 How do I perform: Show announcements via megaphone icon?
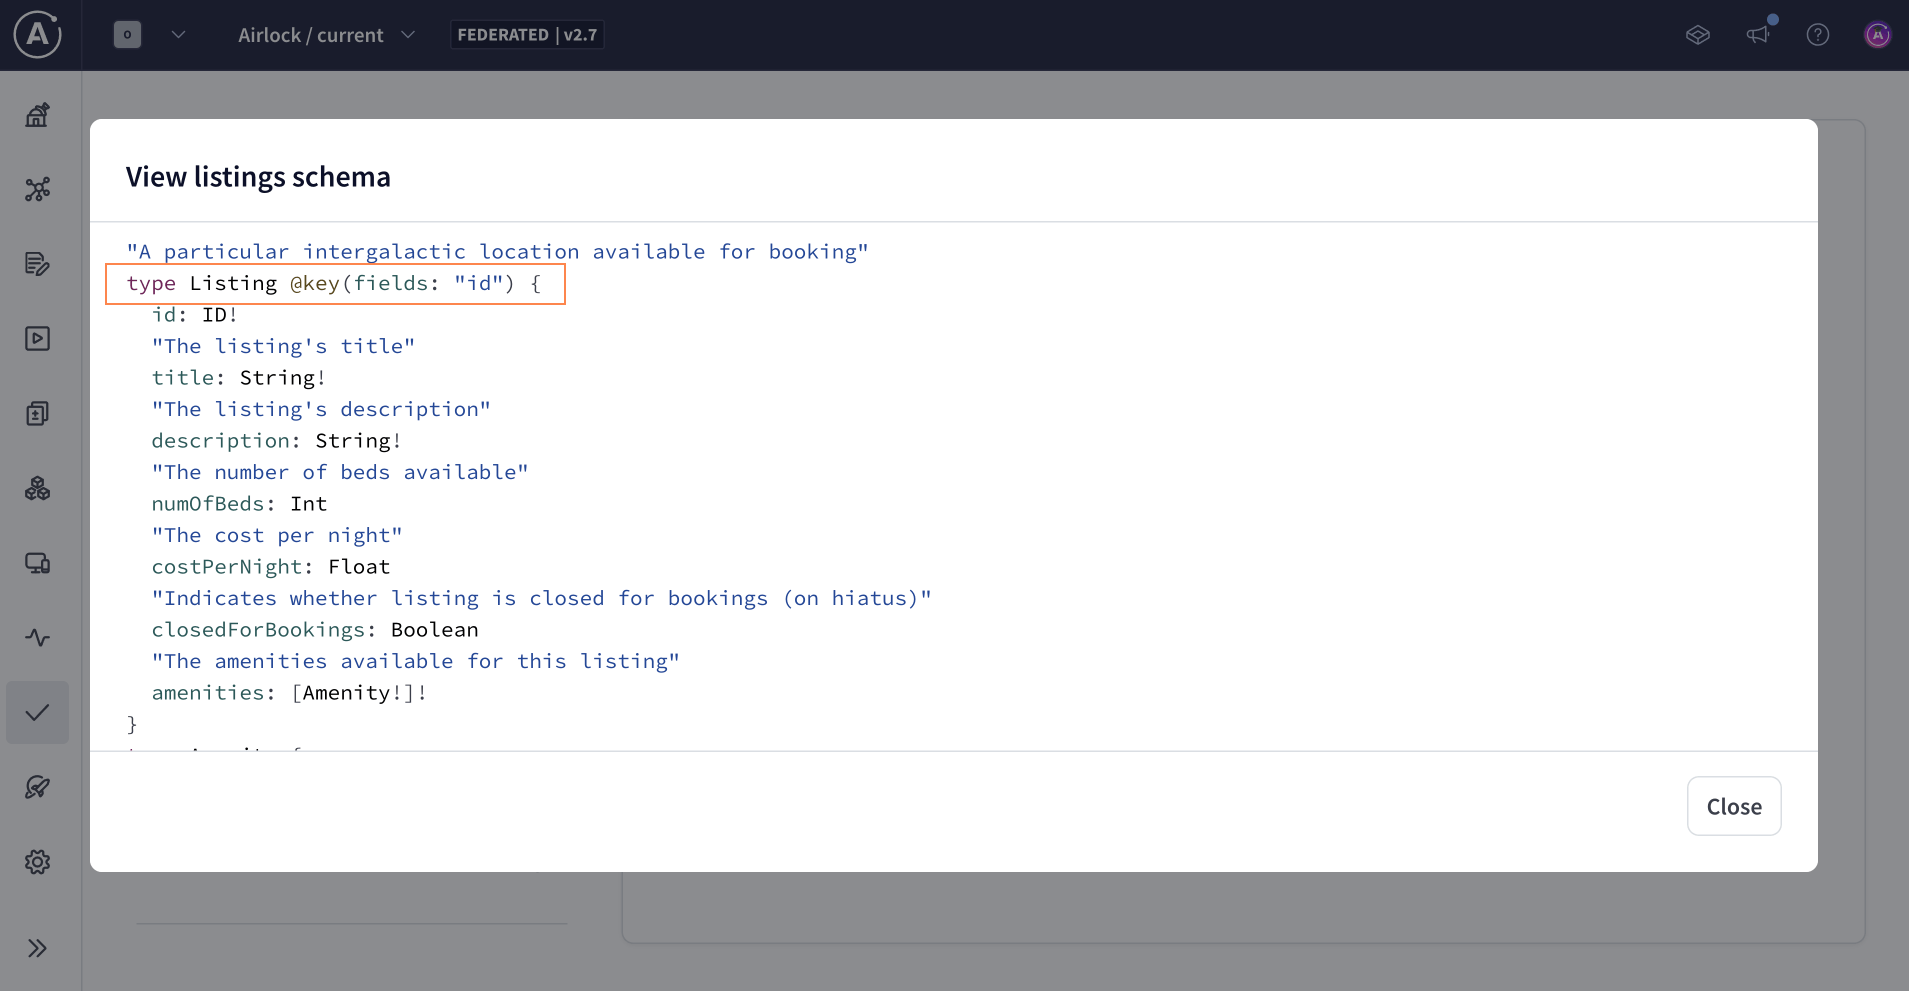[1759, 35]
